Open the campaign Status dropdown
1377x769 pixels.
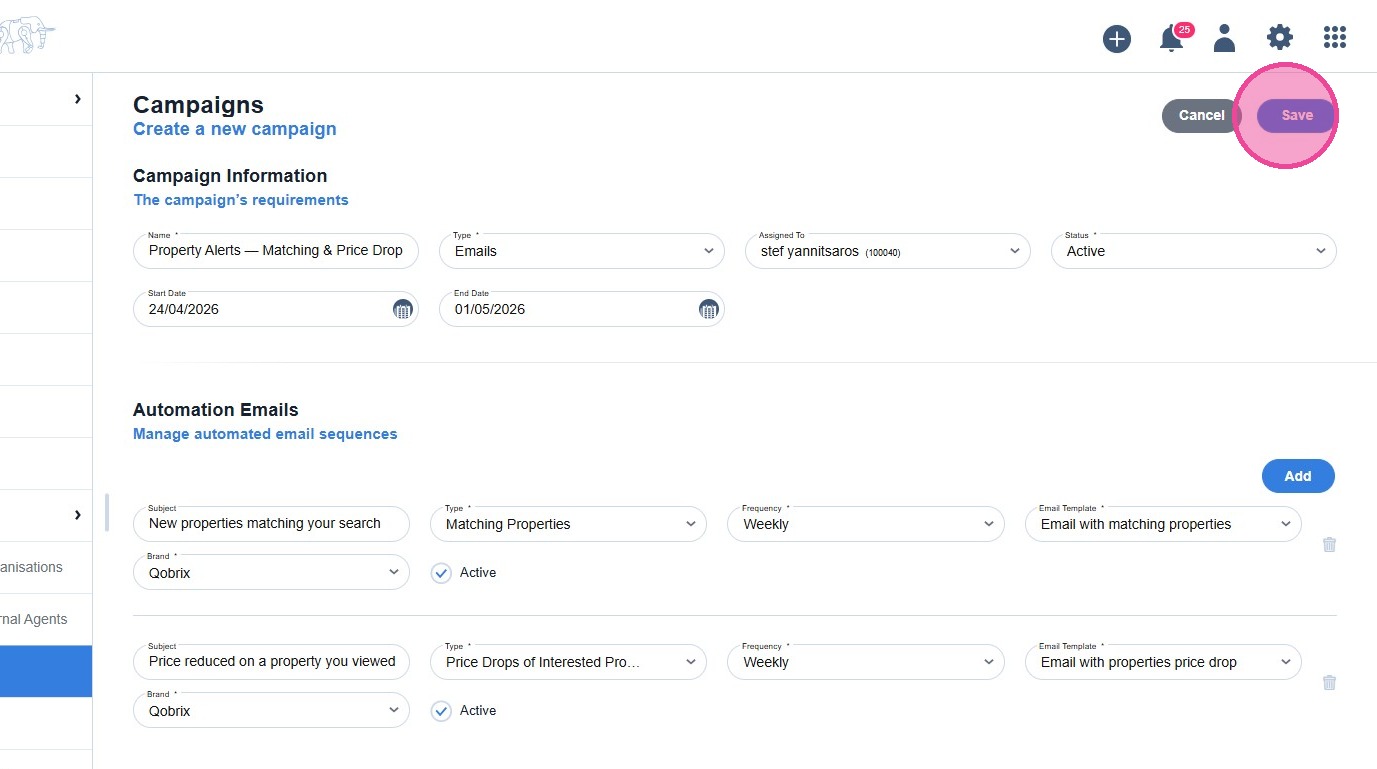[x=1193, y=251]
